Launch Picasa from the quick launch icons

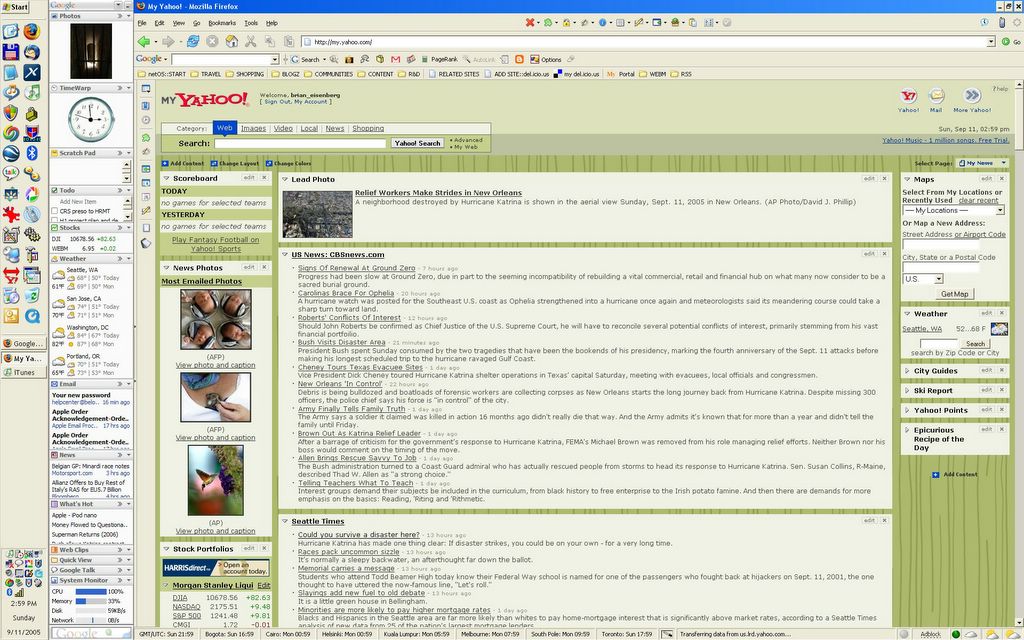pos(31,194)
